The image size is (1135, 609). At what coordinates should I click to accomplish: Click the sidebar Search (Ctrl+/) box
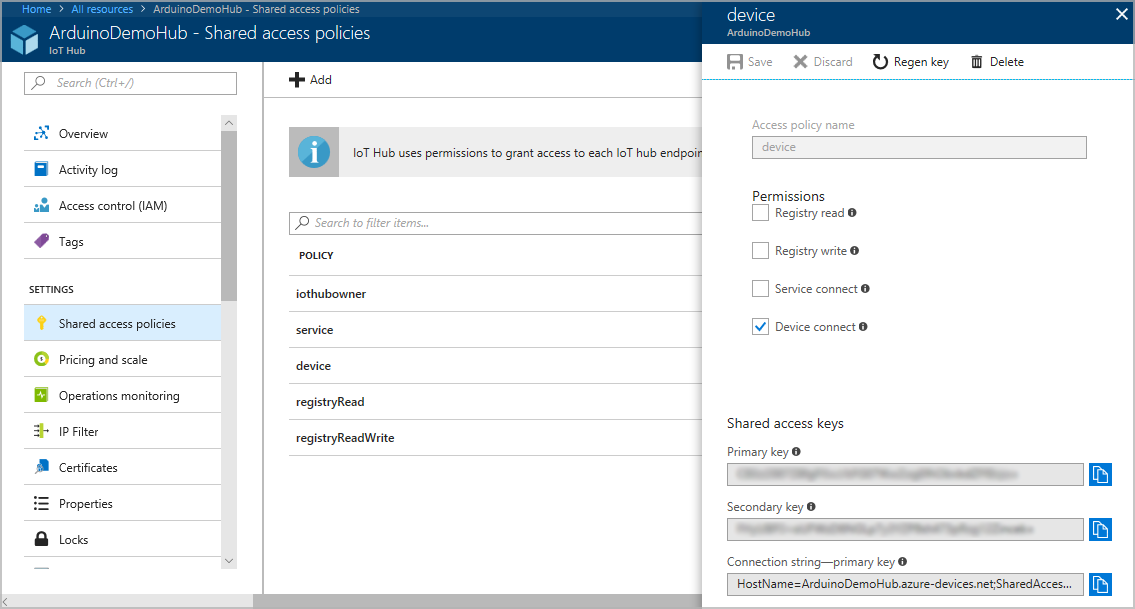[130, 83]
